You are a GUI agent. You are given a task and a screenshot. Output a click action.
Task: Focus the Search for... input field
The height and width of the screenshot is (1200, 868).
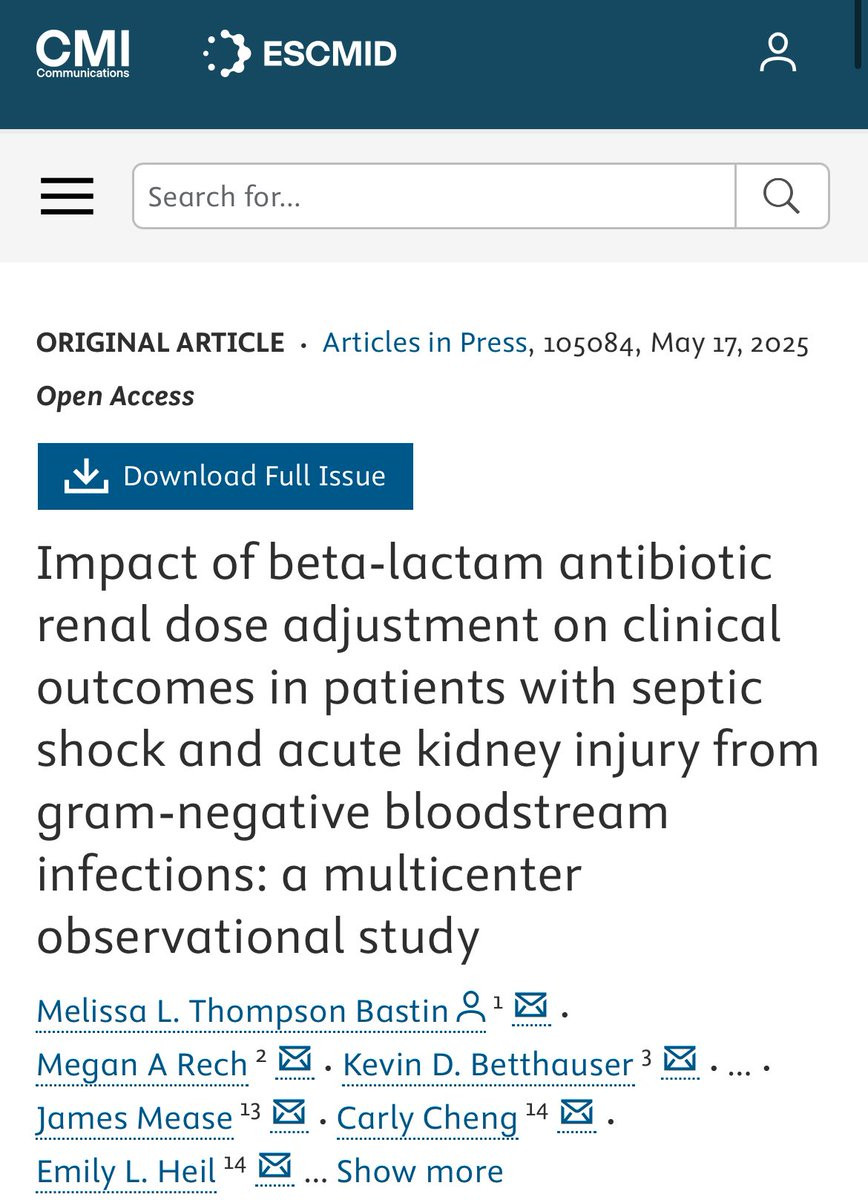point(434,196)
